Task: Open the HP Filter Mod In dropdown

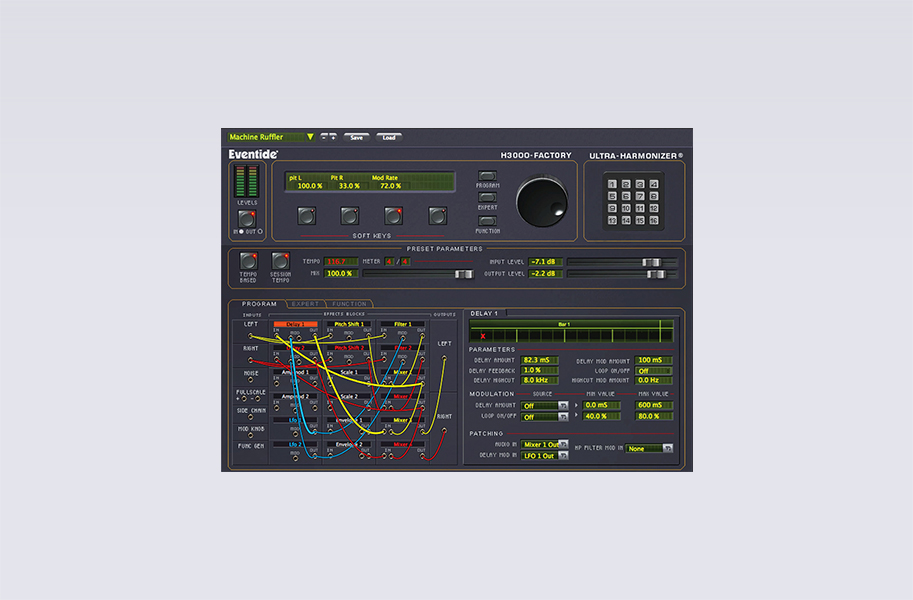Action: (x=649, y=449)
